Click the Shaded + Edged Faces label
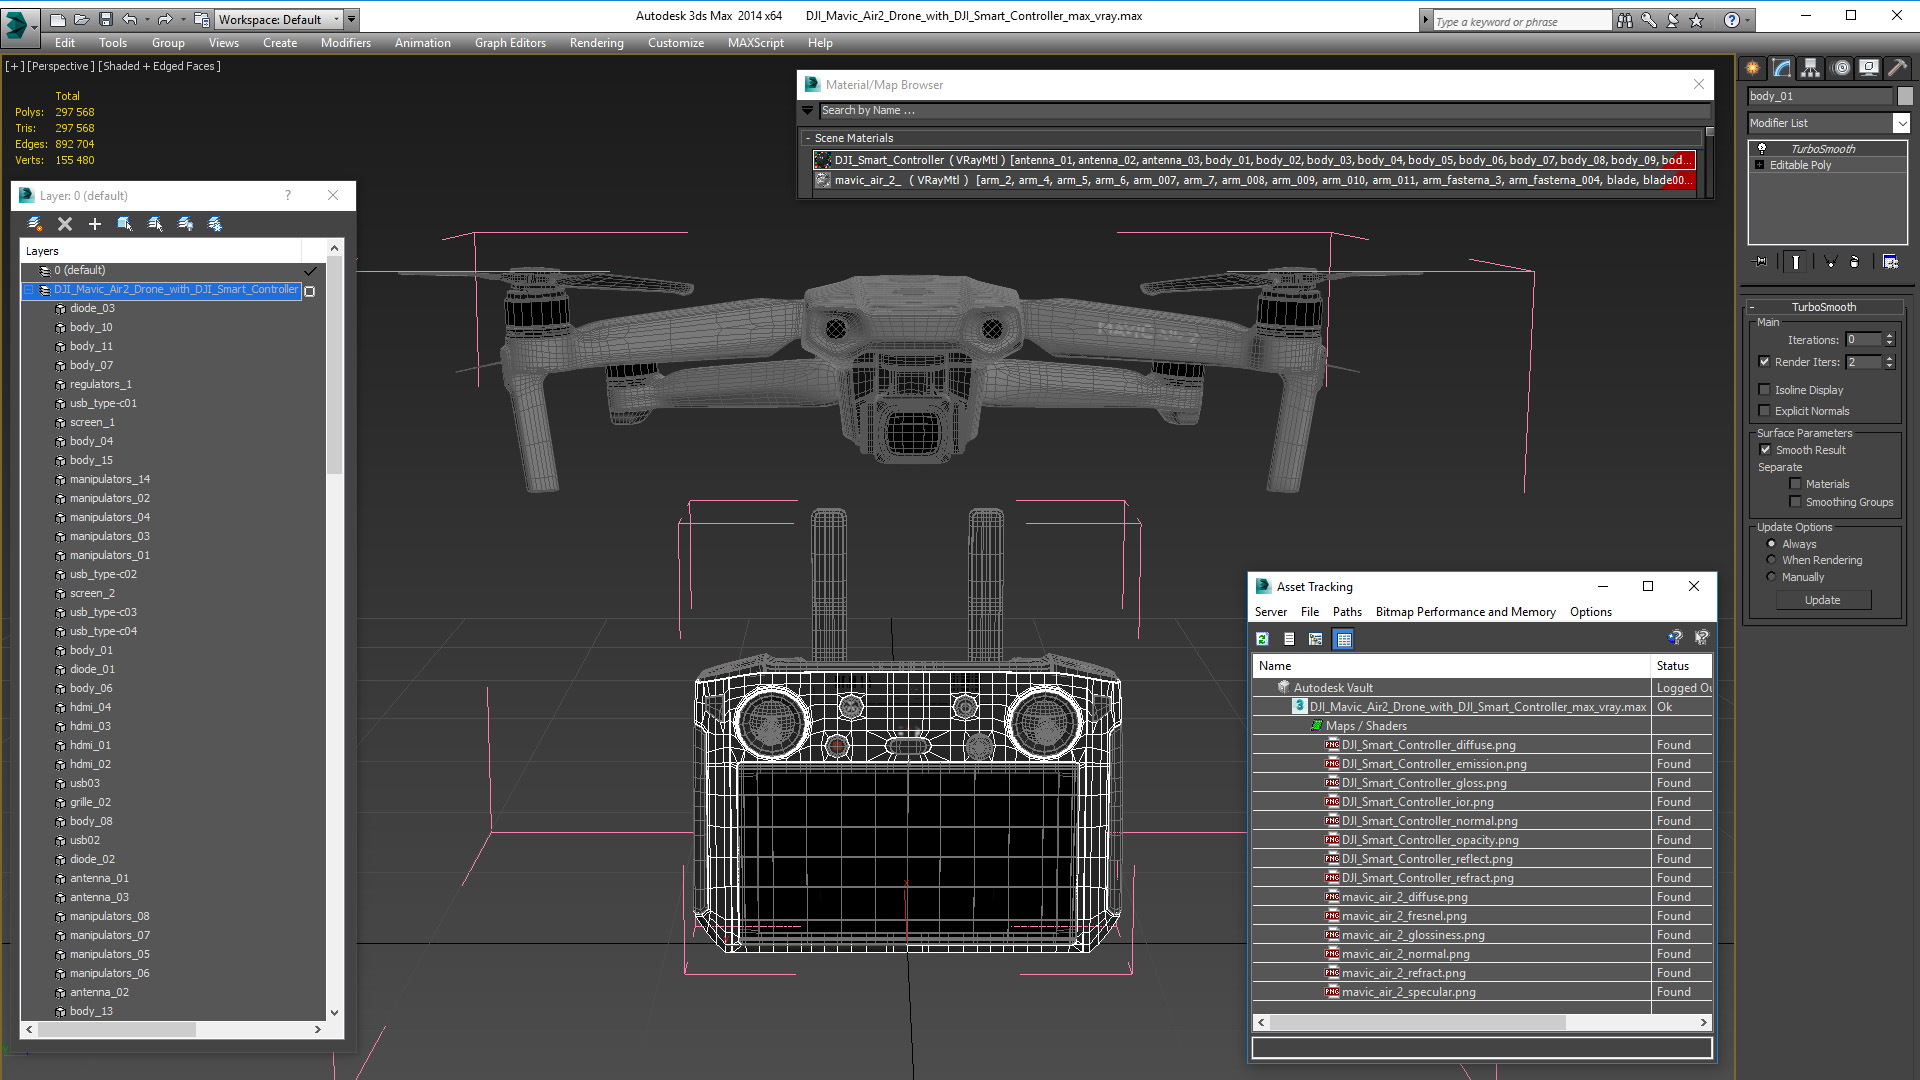This screenshot has width=1920, height=1080. click(159, 66)
